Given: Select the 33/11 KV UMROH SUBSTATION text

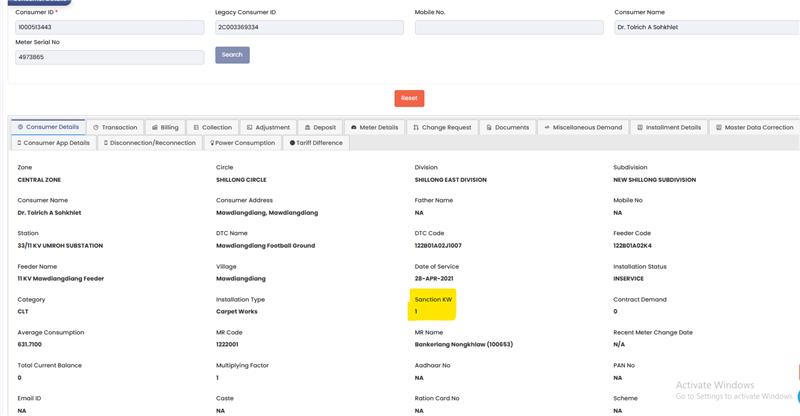Looking at the screenshot, I should 60,246.
